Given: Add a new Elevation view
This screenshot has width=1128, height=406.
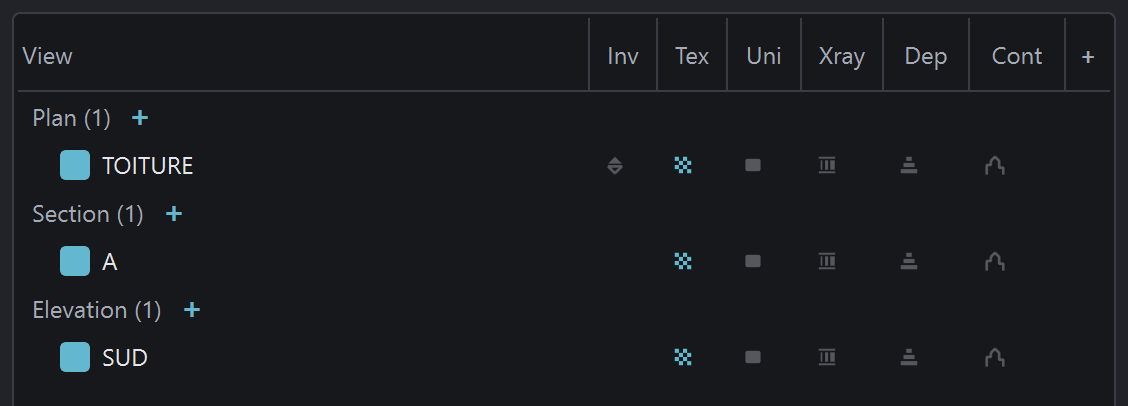Looking at the screenshot, I should [191, 310].
